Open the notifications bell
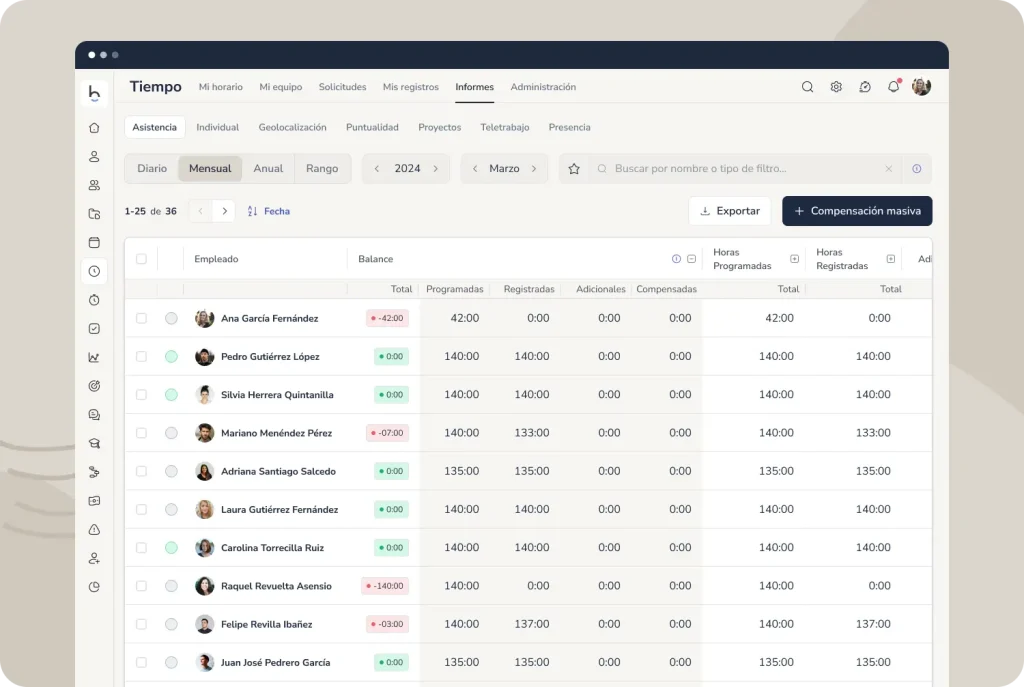Screen dimensions: 1024x687 pyautogui.click(x=893, y=86)
